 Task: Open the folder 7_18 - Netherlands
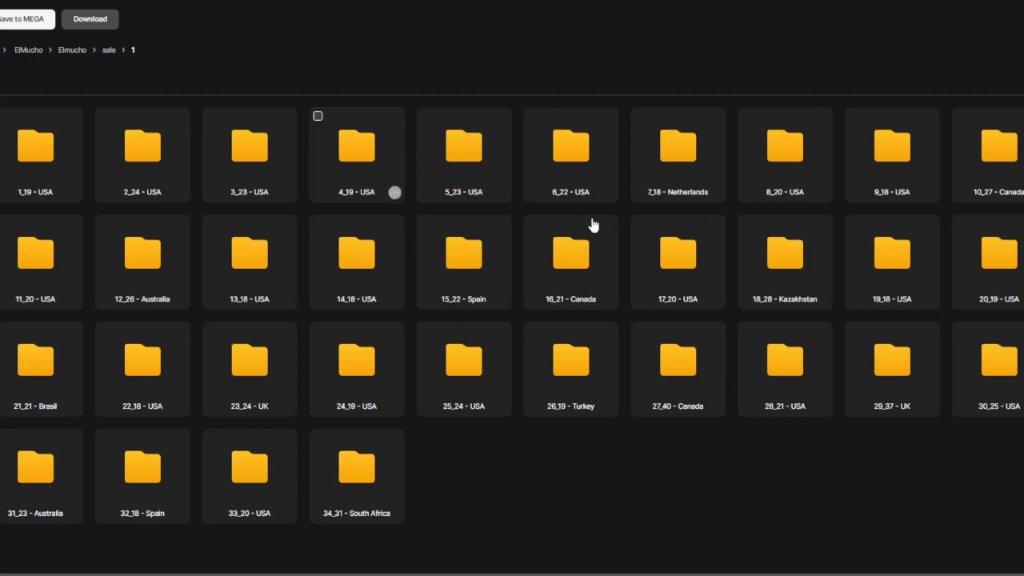click(678, 155)
